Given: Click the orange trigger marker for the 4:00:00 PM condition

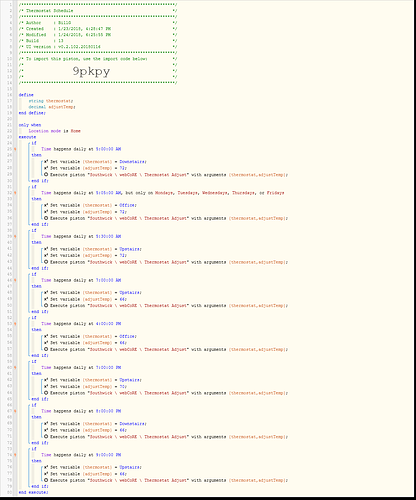Looking at the screenshot, I should point(15,324).
